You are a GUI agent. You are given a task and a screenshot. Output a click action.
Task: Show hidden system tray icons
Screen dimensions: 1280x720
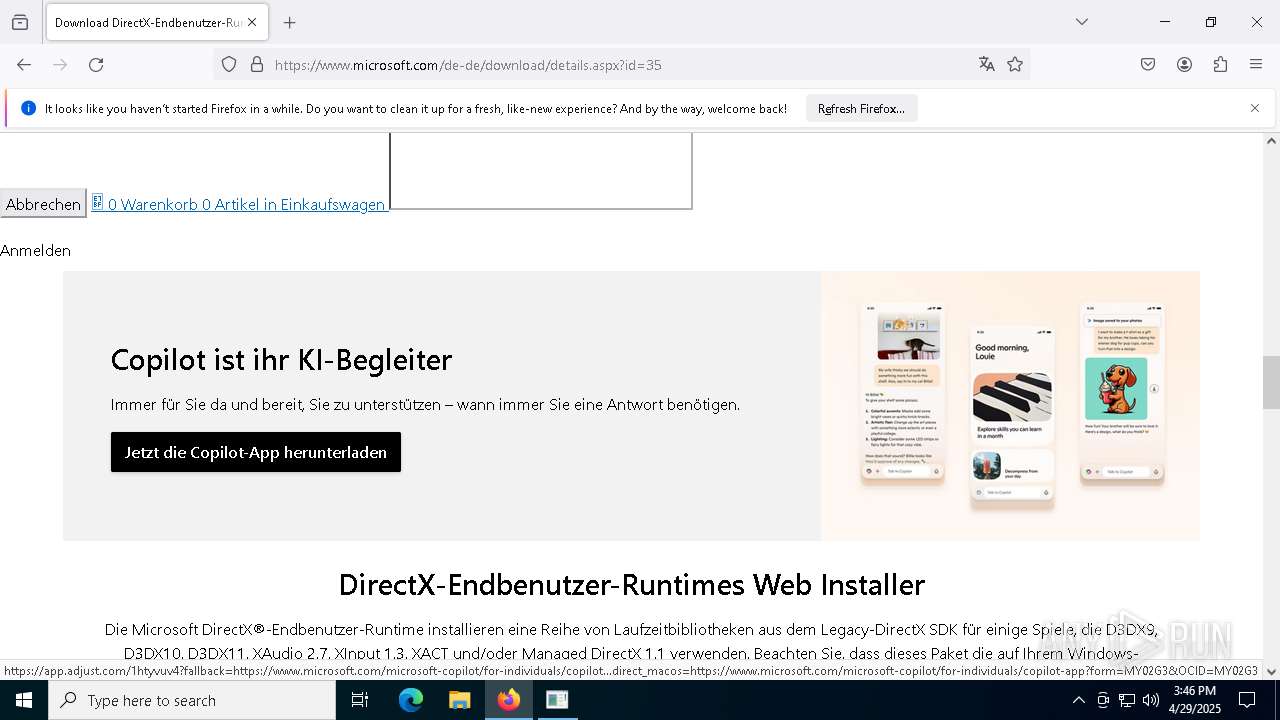pos(1078,700)
